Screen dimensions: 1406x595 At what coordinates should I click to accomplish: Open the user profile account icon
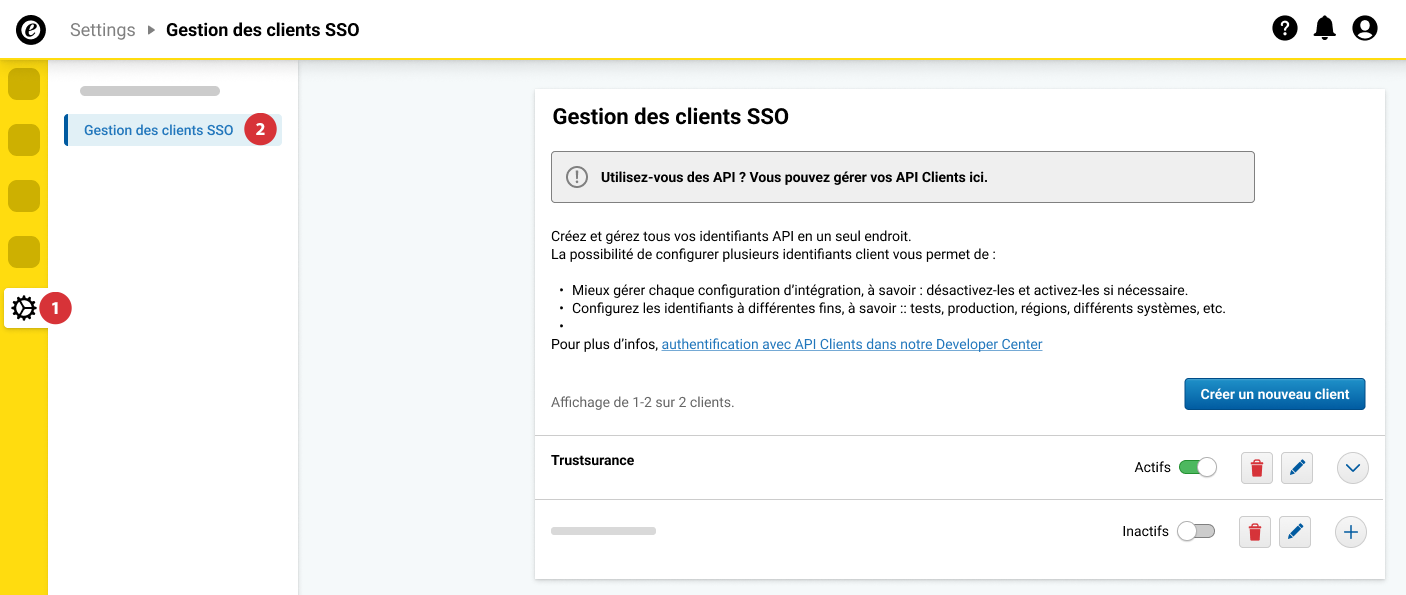coord(1364,29)
